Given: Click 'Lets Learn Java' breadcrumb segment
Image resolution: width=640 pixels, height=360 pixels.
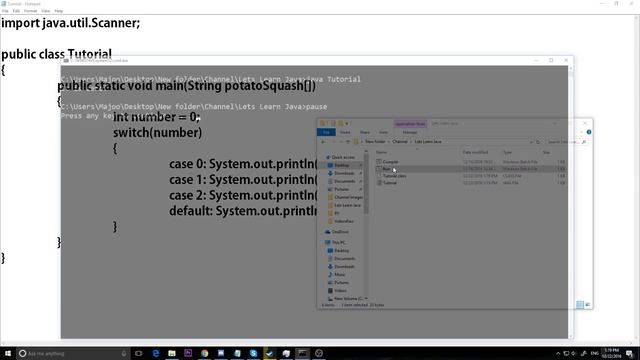Looking at the screenshot, I should pyautogui.click(x=428, y=142).
